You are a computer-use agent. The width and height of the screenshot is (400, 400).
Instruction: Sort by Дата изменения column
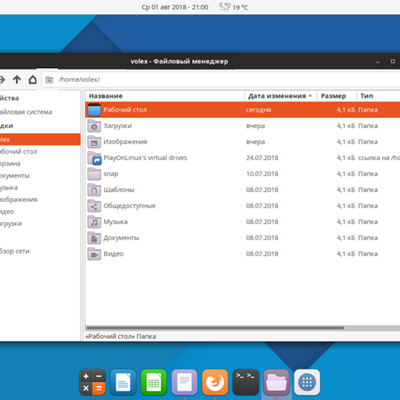pyautogui.click(x=281, y=96)
